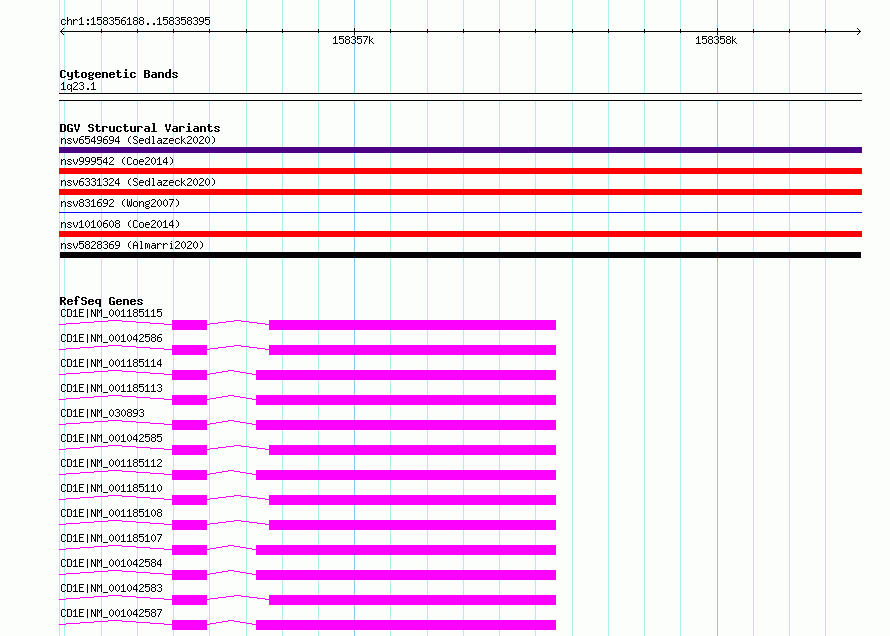Click transcript label CD1E|NM_001185114

point(111,363)
